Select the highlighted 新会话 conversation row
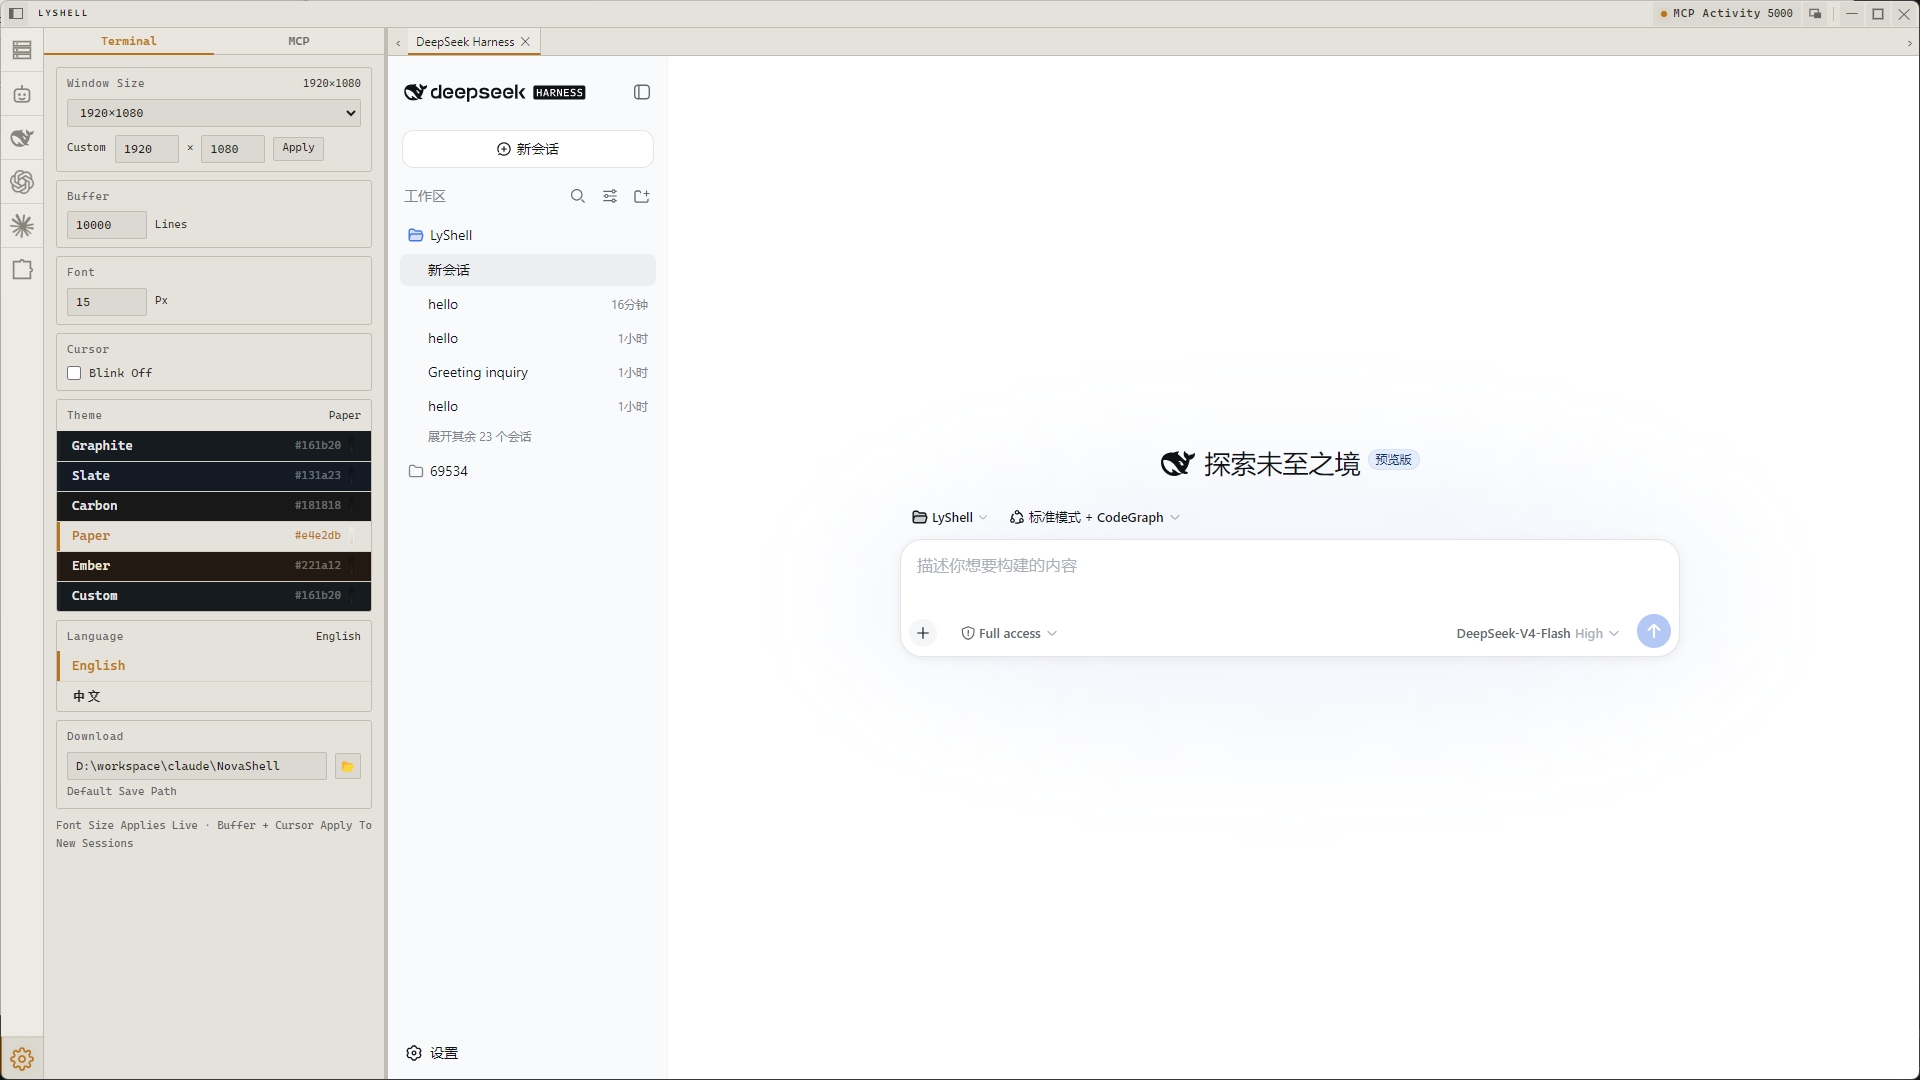 pyautogui.click(x=528, y=270)
